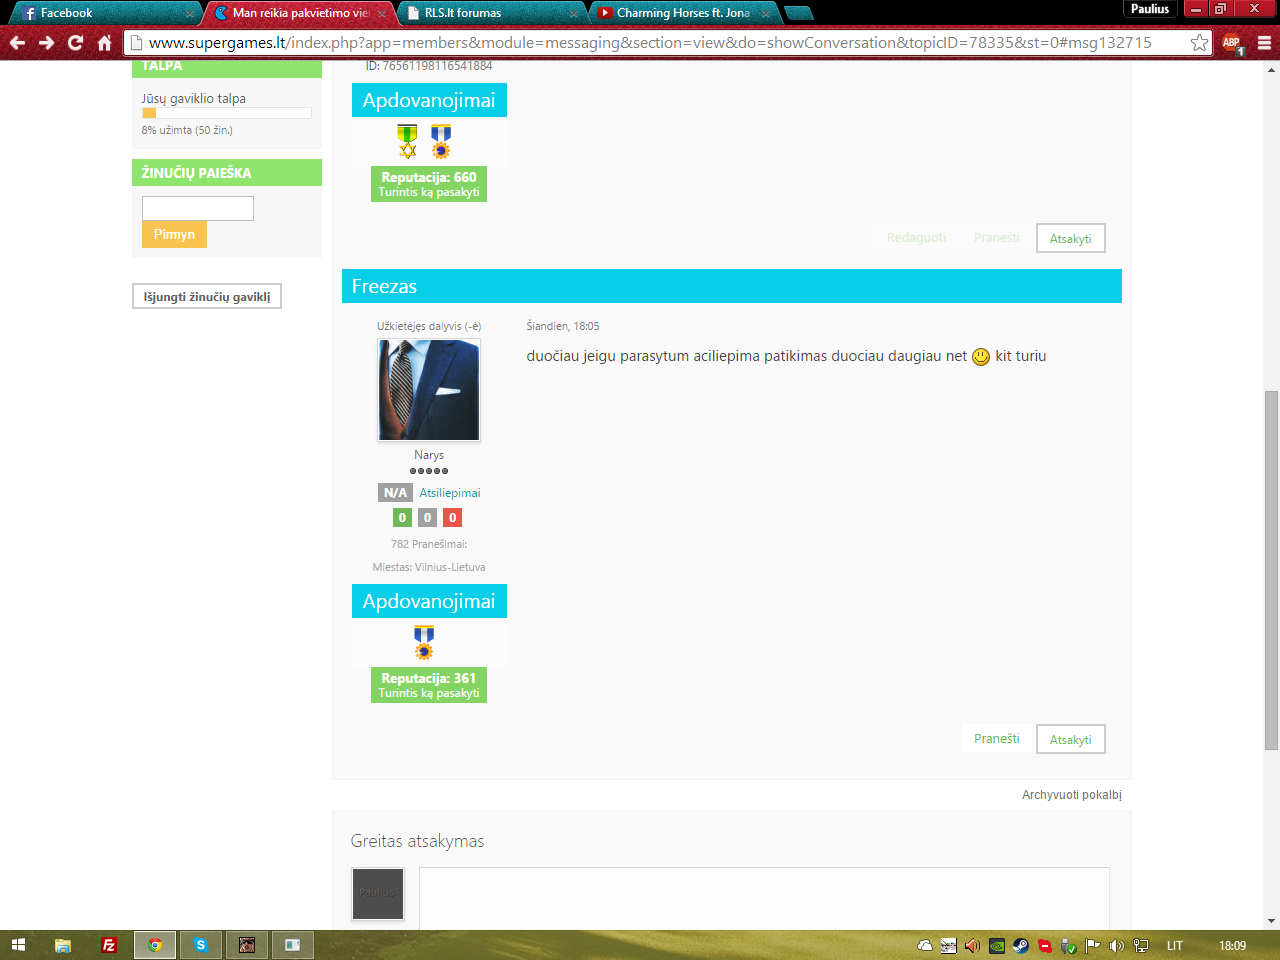Click the smiley emoticon in the message
Screen dimensions: 1280x960
click(981, 357)
